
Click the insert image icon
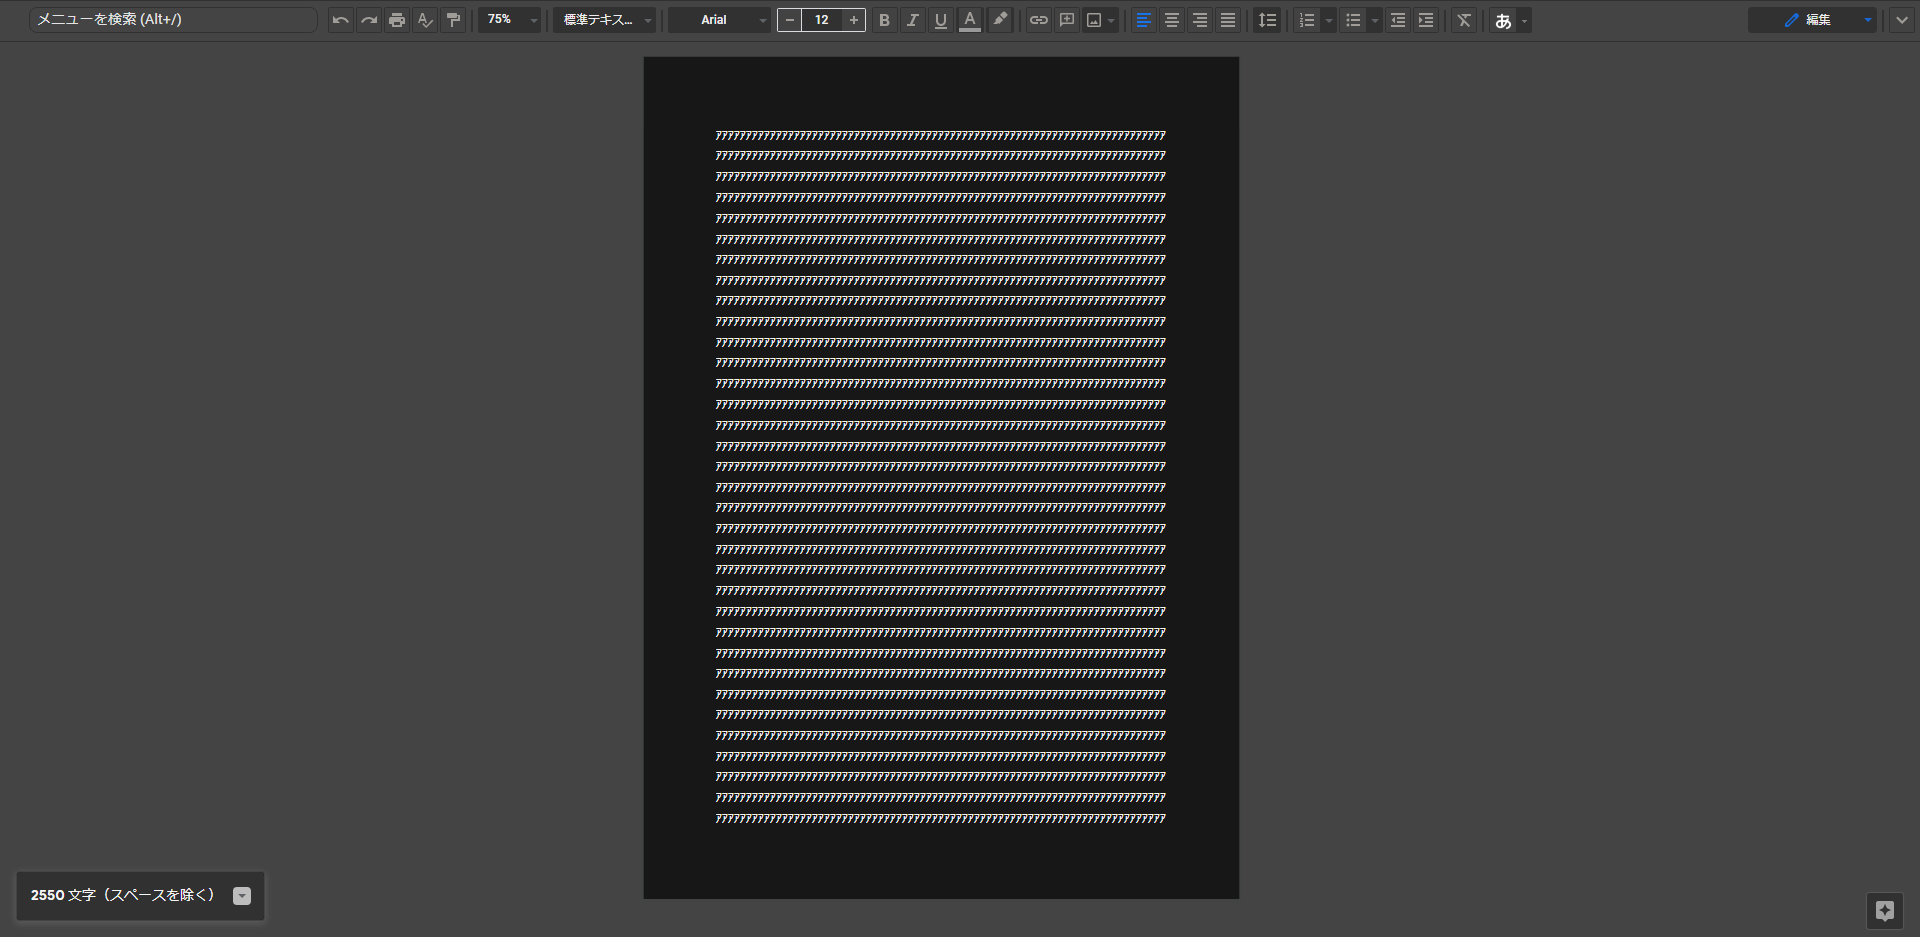click(1094, 20)
